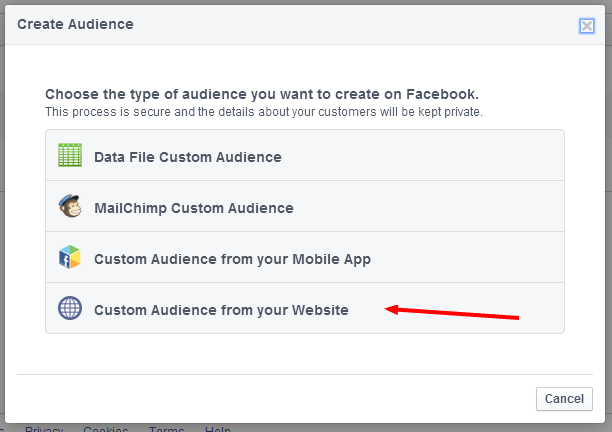Click the 'Choose the type of audience' heading

[x=262, y=94]
